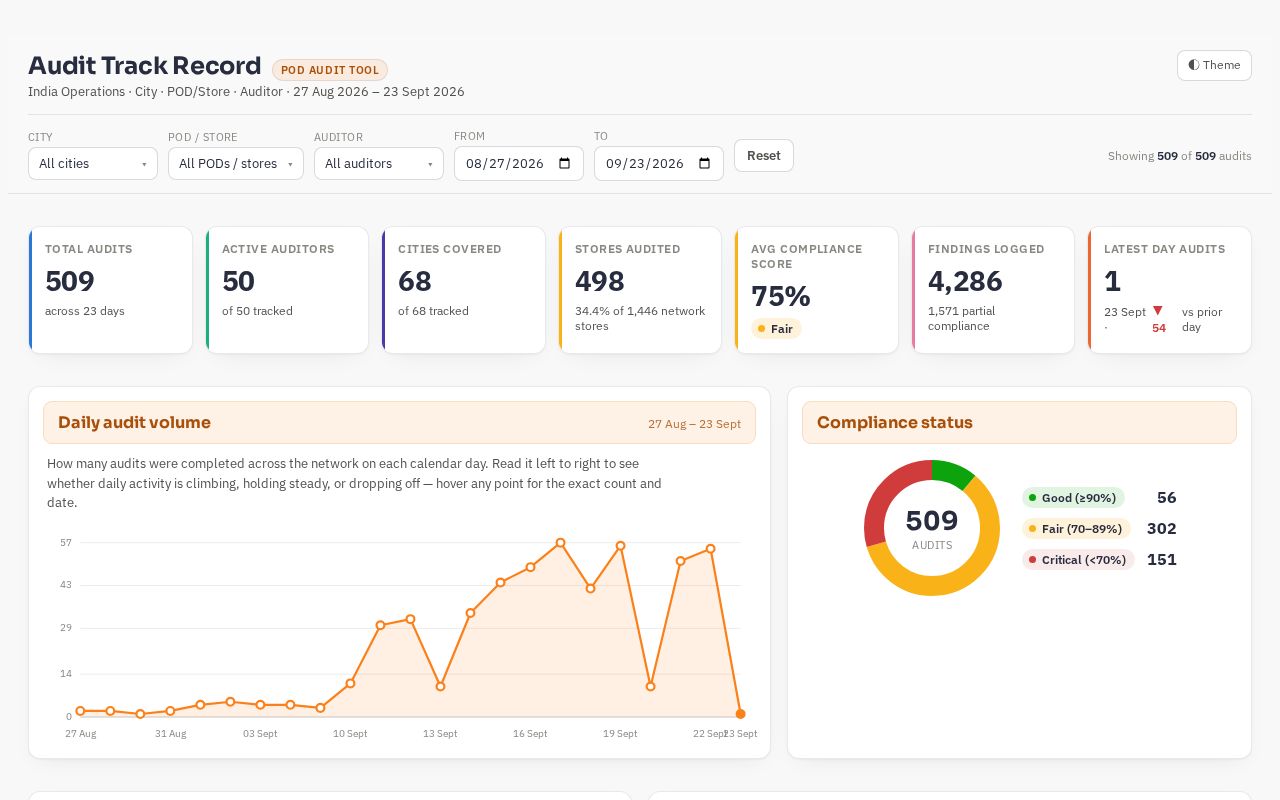This screenshot has height=800, width=1280.
Task: Click the Cities Covered card showing 68
Action: pyautogui.click(x=463, y=290)
